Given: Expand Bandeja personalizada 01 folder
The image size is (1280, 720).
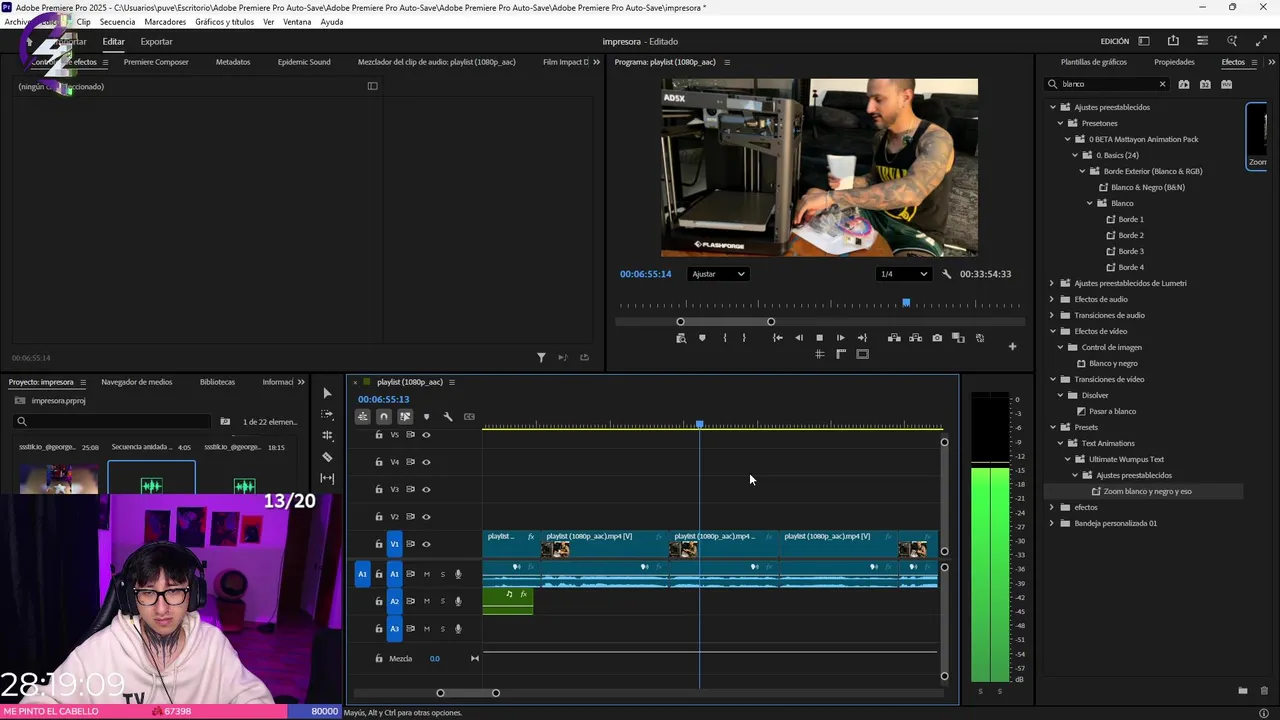Looking at the screenshot, I should (x=1052, y=523).
